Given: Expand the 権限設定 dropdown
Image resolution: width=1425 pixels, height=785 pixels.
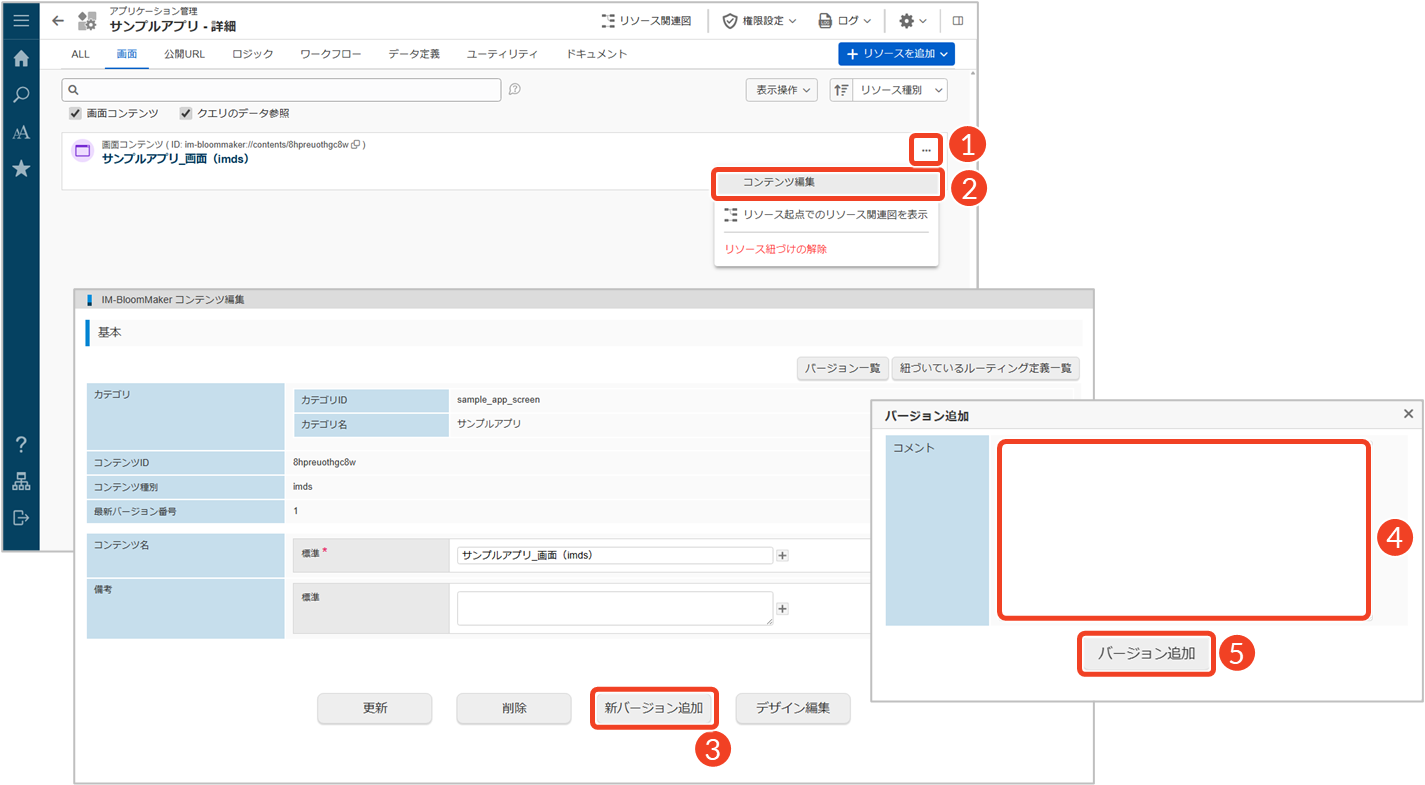Looking at the screenshot, I should pos(759,20).
